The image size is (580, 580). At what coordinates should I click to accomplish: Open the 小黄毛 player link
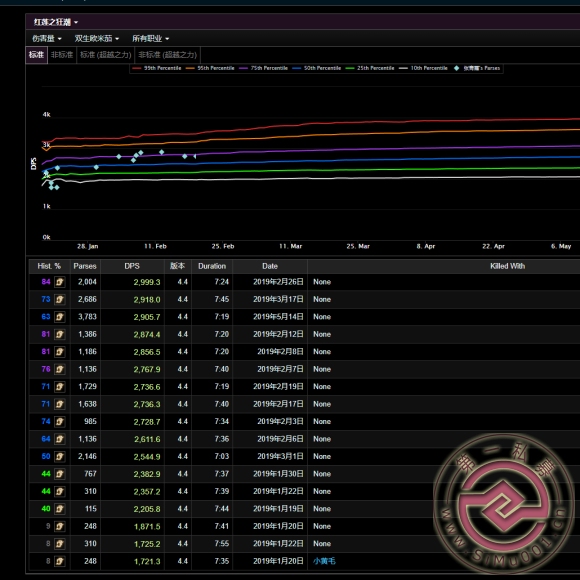pos(324,561)
